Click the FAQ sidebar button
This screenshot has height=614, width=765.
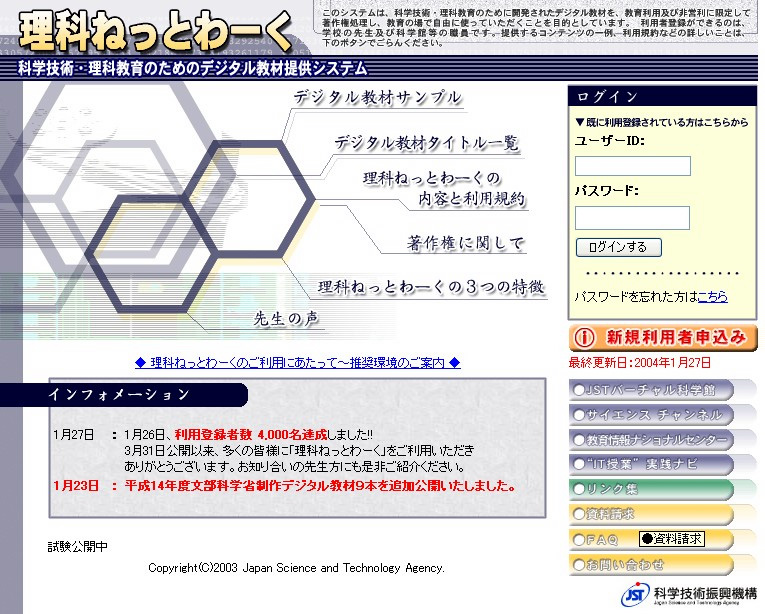(600, 539)
